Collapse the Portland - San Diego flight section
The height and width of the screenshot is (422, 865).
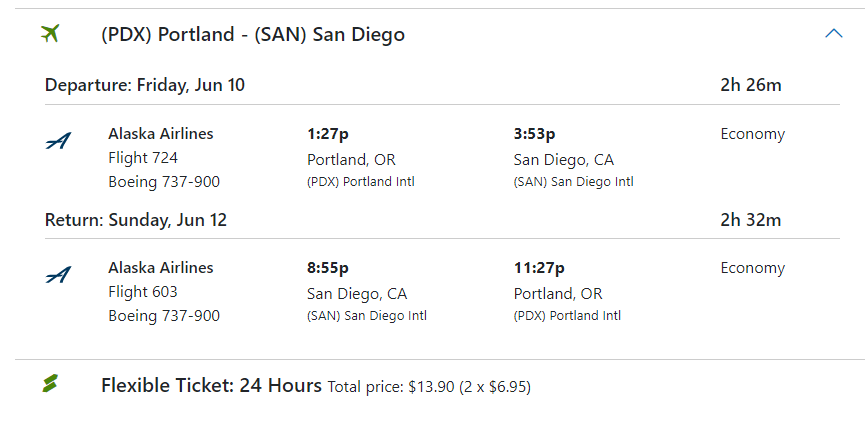[x=833, y=34]
